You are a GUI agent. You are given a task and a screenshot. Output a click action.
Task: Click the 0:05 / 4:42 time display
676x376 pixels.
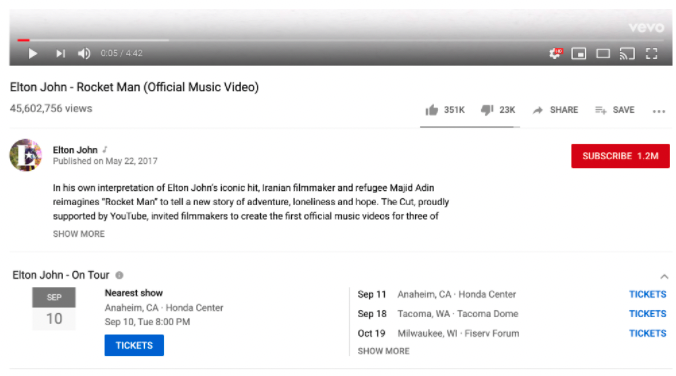pyautogui.click(x=122, y=53)
